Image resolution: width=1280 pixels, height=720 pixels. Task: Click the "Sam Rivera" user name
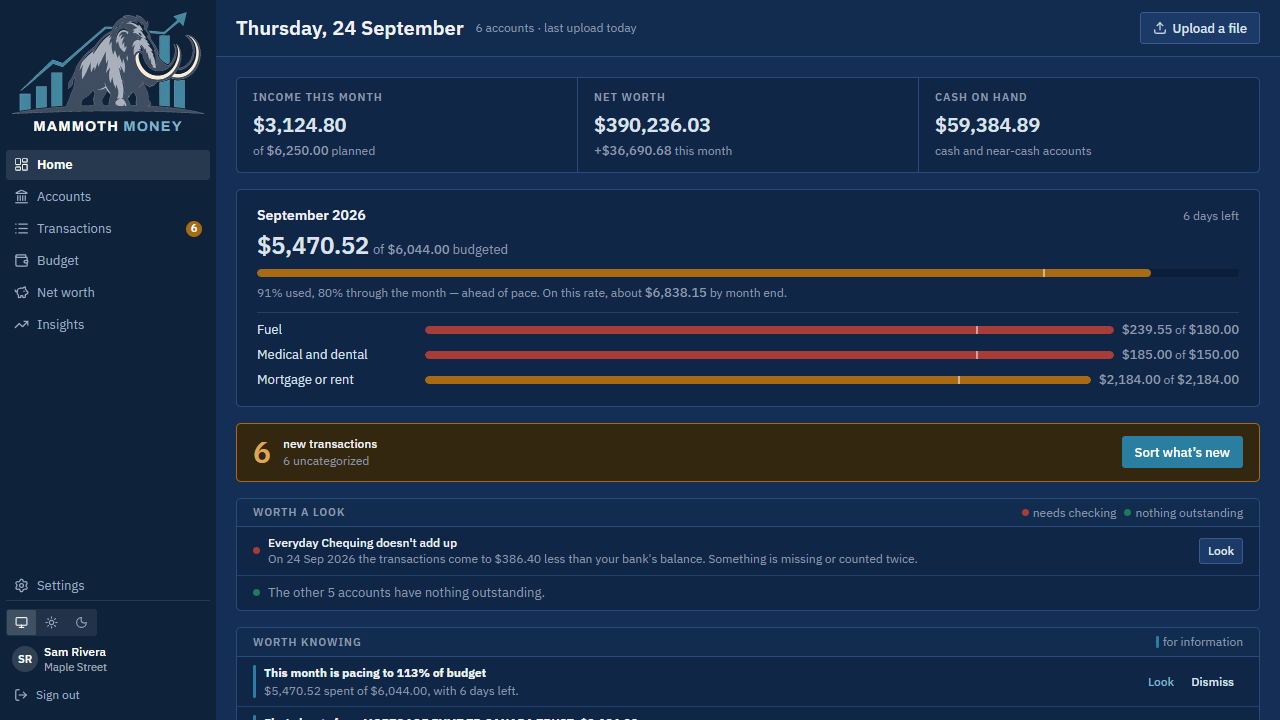75,652
